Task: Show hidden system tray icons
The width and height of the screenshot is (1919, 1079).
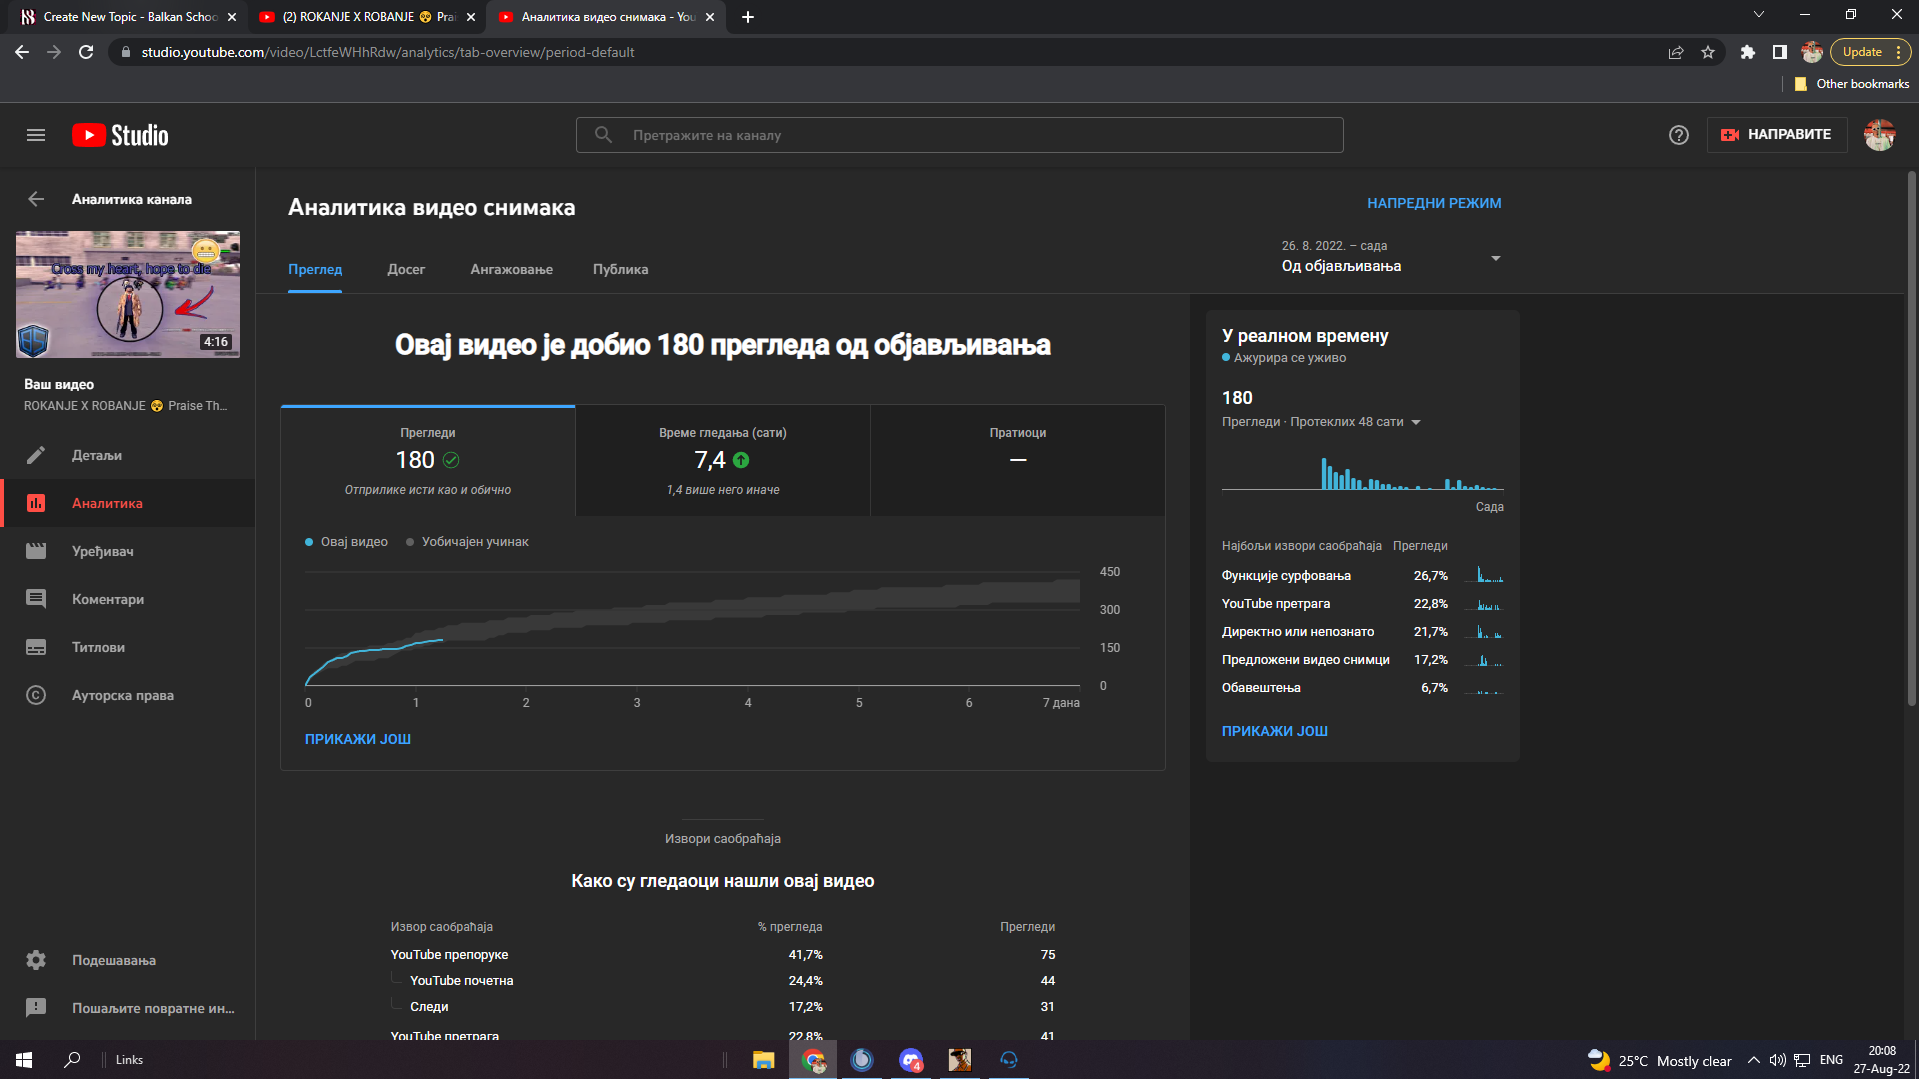Action: coord(1753,1060)
